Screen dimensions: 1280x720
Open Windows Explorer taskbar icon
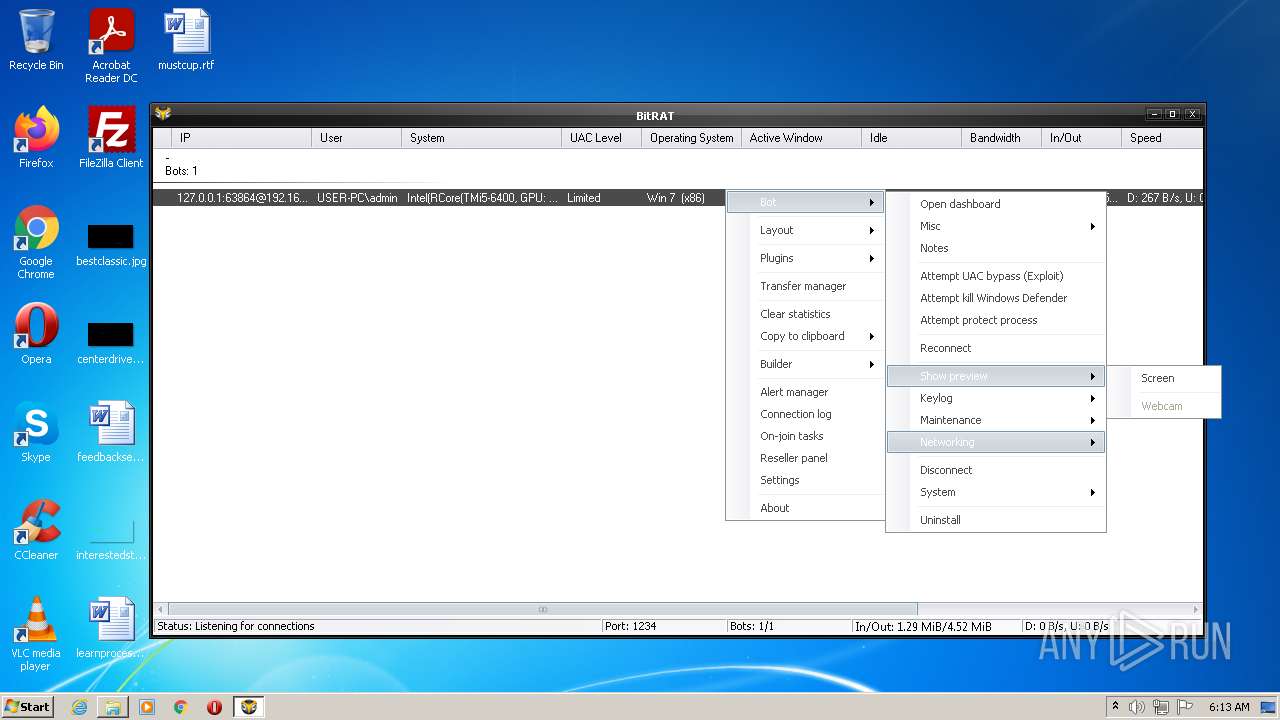(113, 707)
